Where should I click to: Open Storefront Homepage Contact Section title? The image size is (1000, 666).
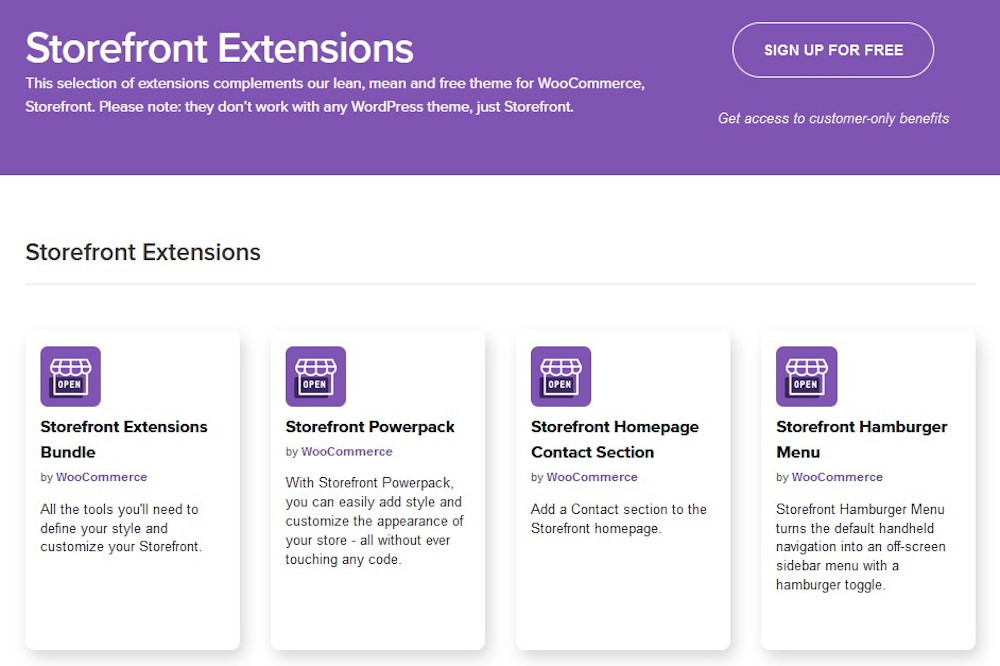(x=615, y=439)
